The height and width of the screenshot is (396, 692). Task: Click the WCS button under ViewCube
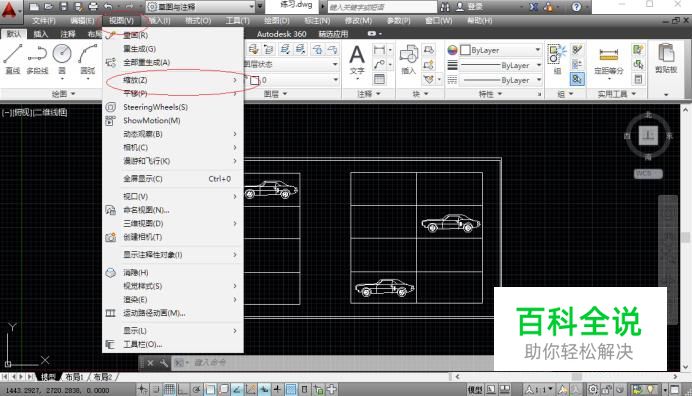click(x=648, y=173)
